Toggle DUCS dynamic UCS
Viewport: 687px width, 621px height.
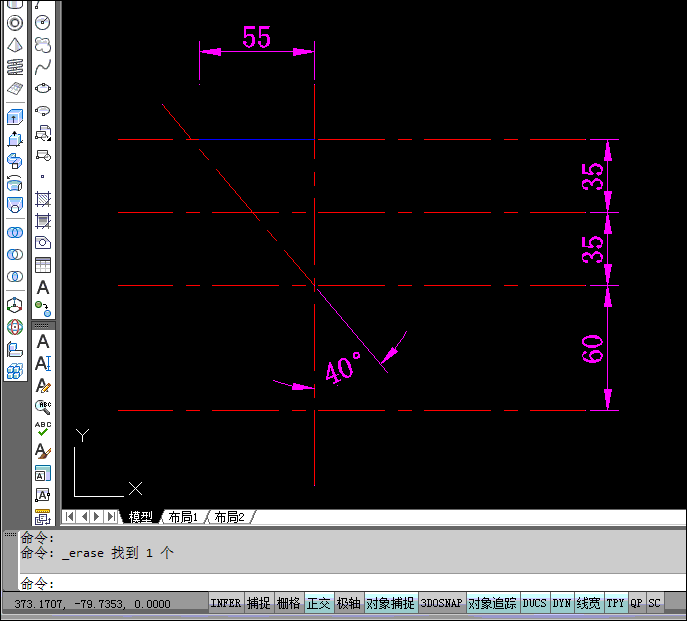click(x=535, y=603)
